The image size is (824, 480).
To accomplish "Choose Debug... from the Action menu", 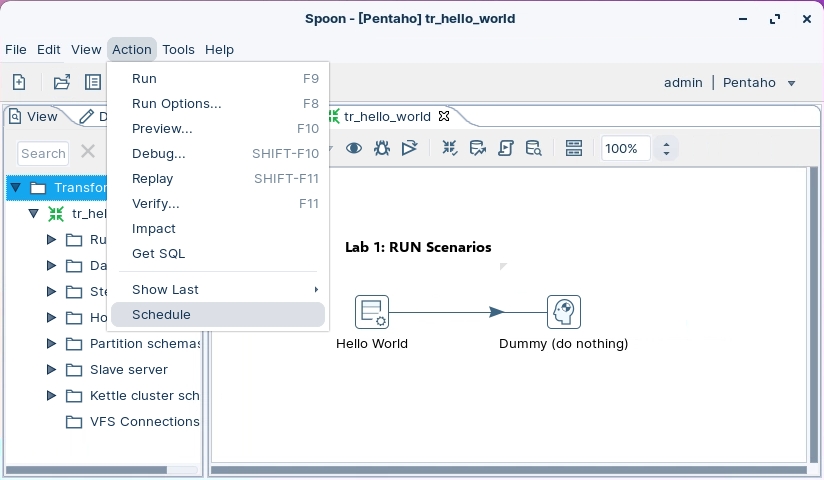I will [x=218, y=154].
